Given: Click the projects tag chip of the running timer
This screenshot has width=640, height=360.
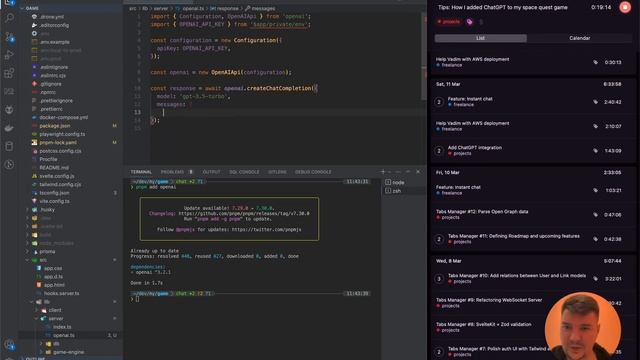Looking at the screenshot, I should click(x=449, y=22).
